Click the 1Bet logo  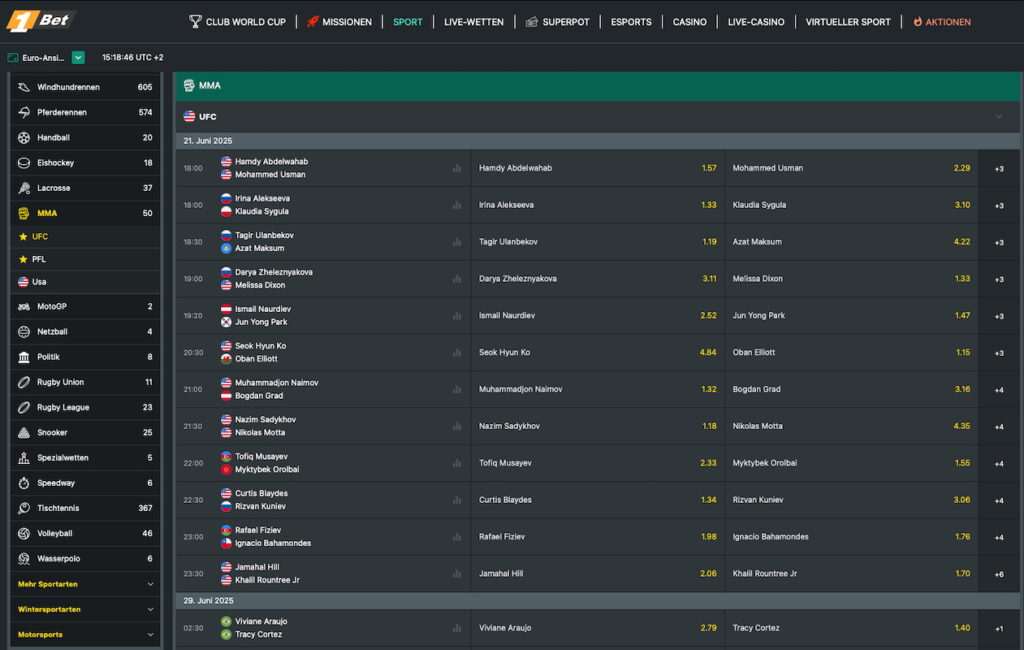coord(38,21)
